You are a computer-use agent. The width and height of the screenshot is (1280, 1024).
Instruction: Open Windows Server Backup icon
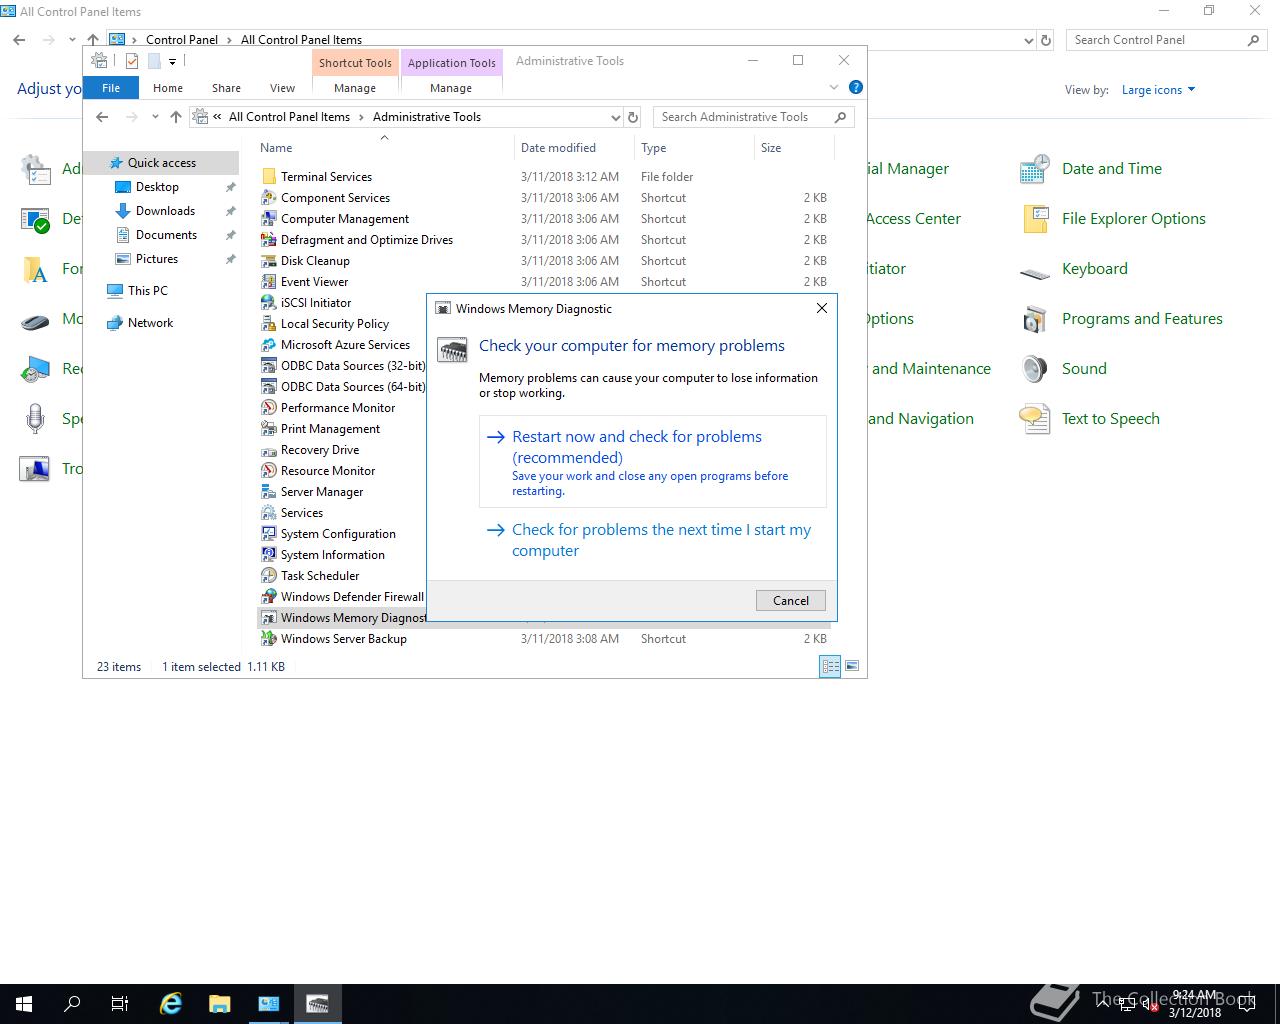(268, 639)
